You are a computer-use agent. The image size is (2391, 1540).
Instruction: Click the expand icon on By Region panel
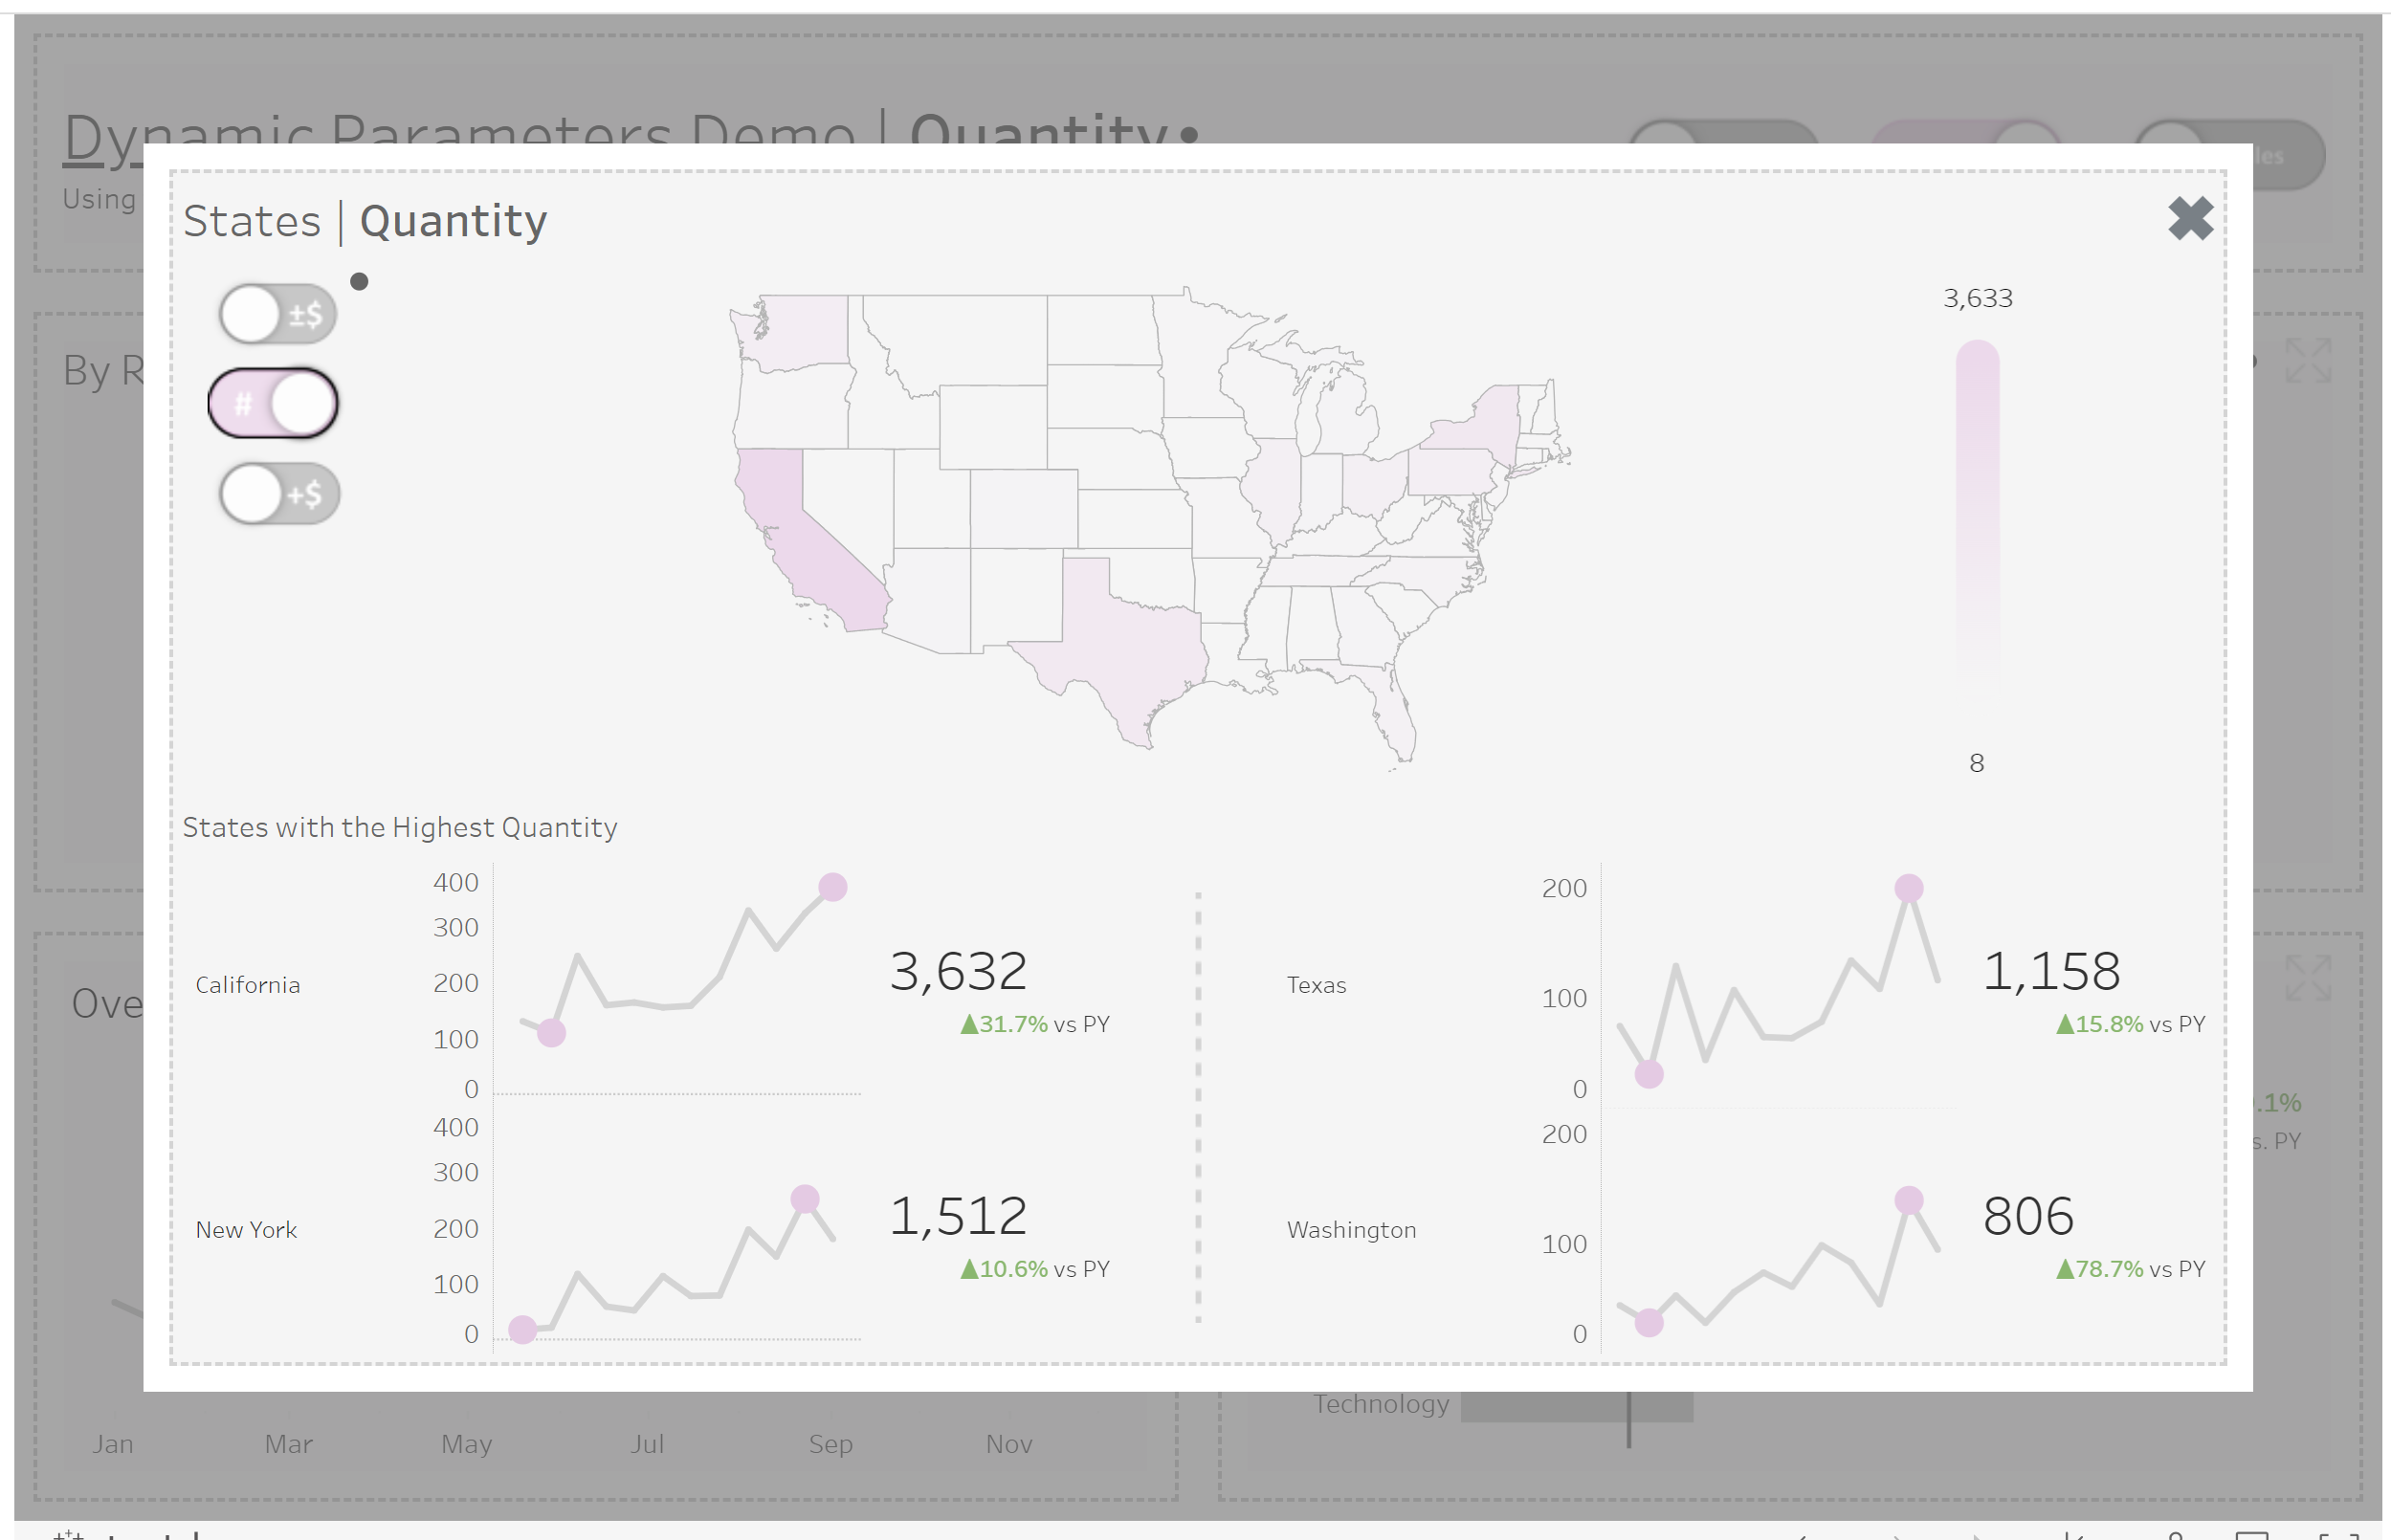[x=2307, y=360]
